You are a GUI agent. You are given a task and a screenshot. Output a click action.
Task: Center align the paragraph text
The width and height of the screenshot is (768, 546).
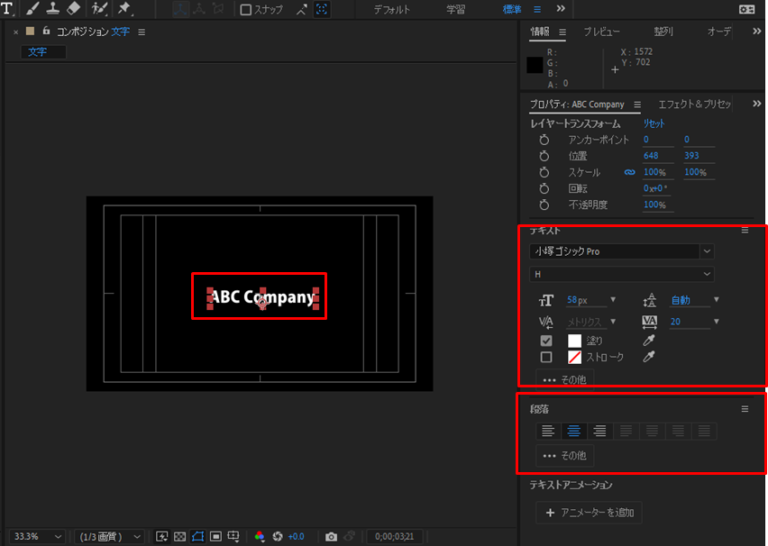[574, 431]
